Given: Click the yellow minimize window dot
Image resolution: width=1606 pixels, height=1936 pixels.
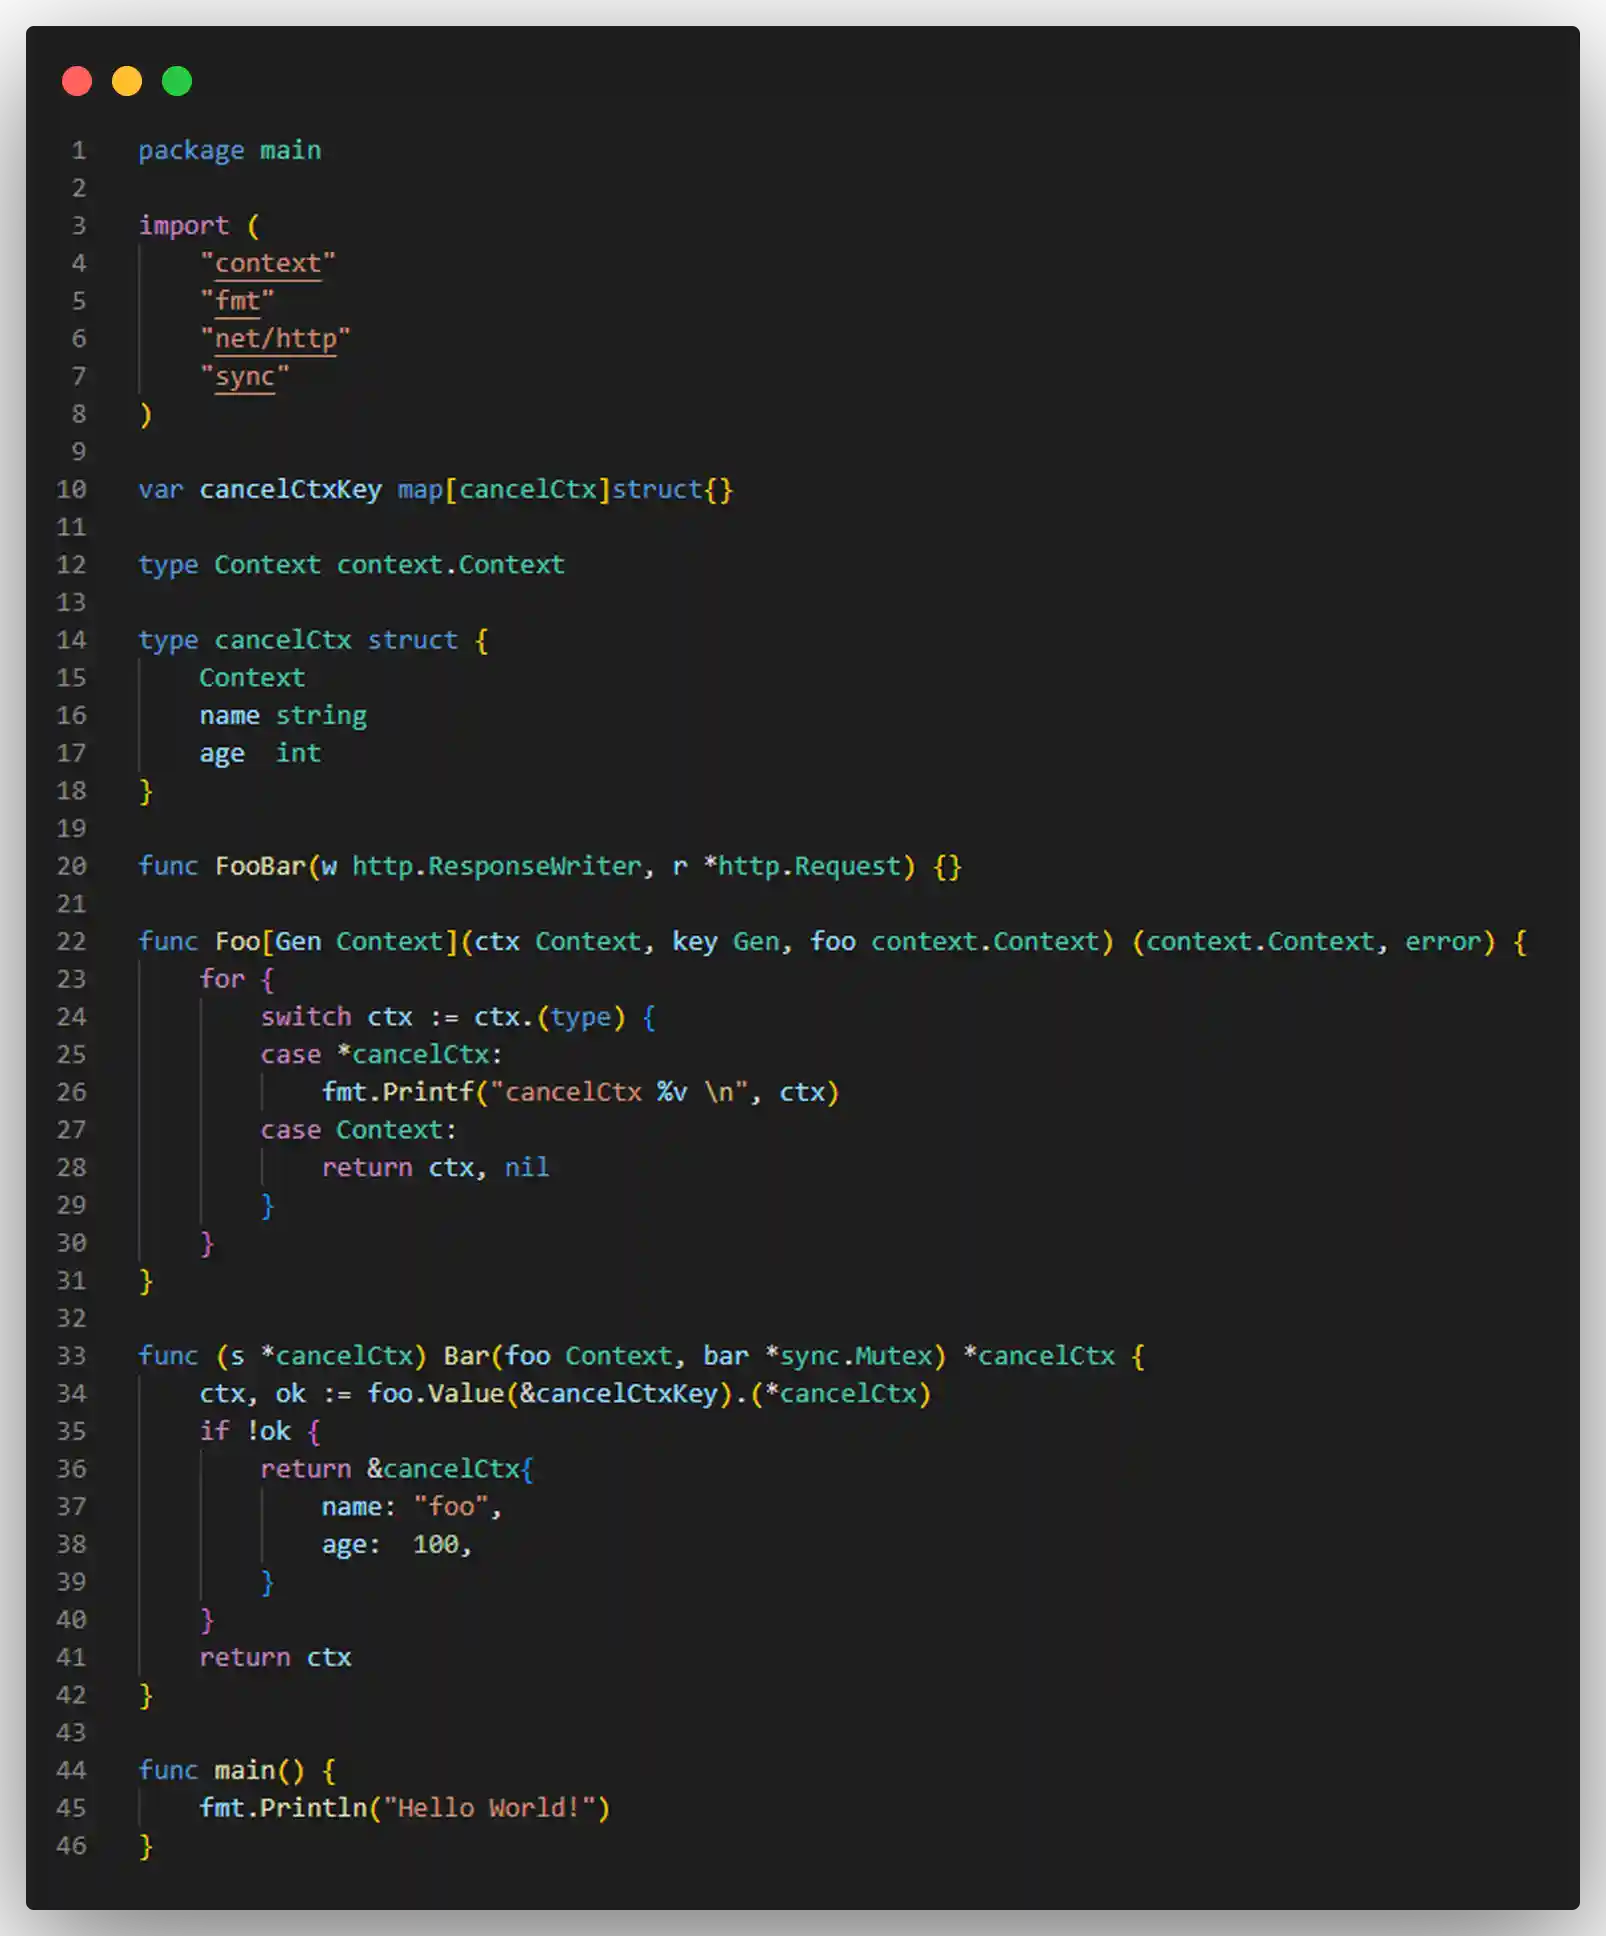Looking at the screenshot, I should pos(128,81).
